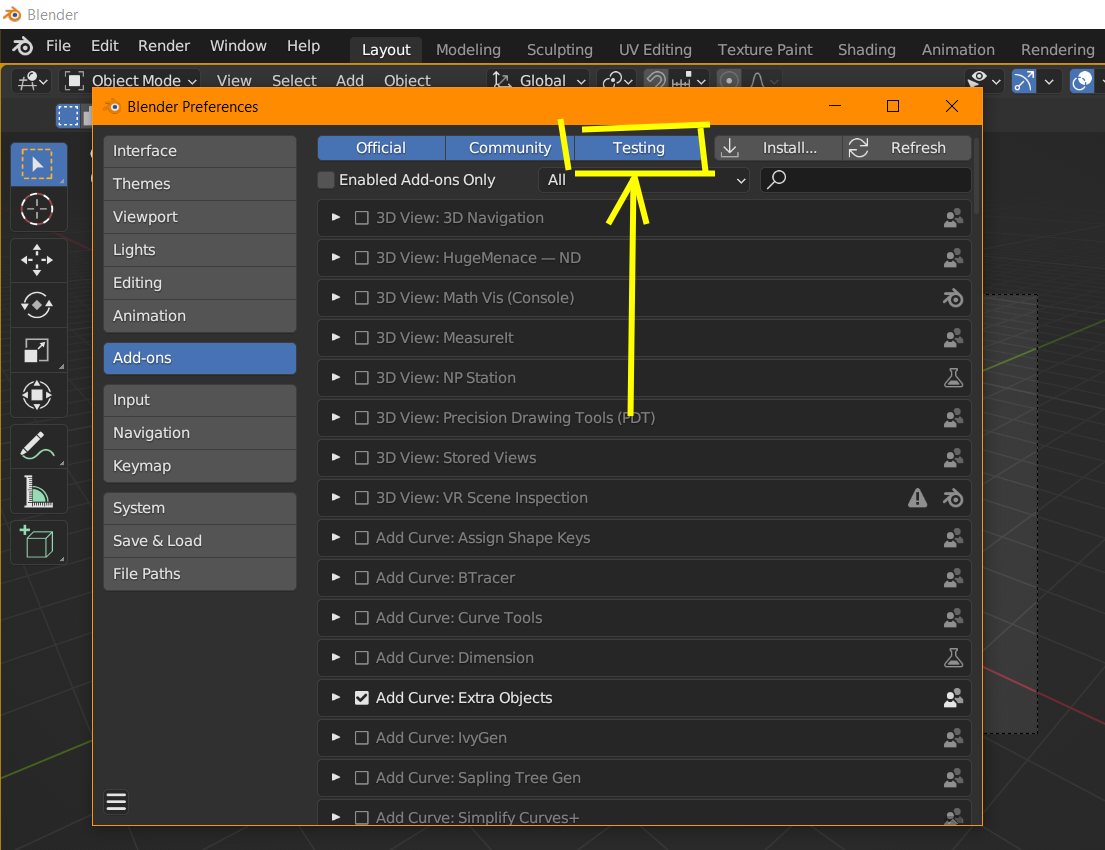Expand the 3D View: NP Station entry
The image size is (1105, 850).
click(x=336, y=378)
